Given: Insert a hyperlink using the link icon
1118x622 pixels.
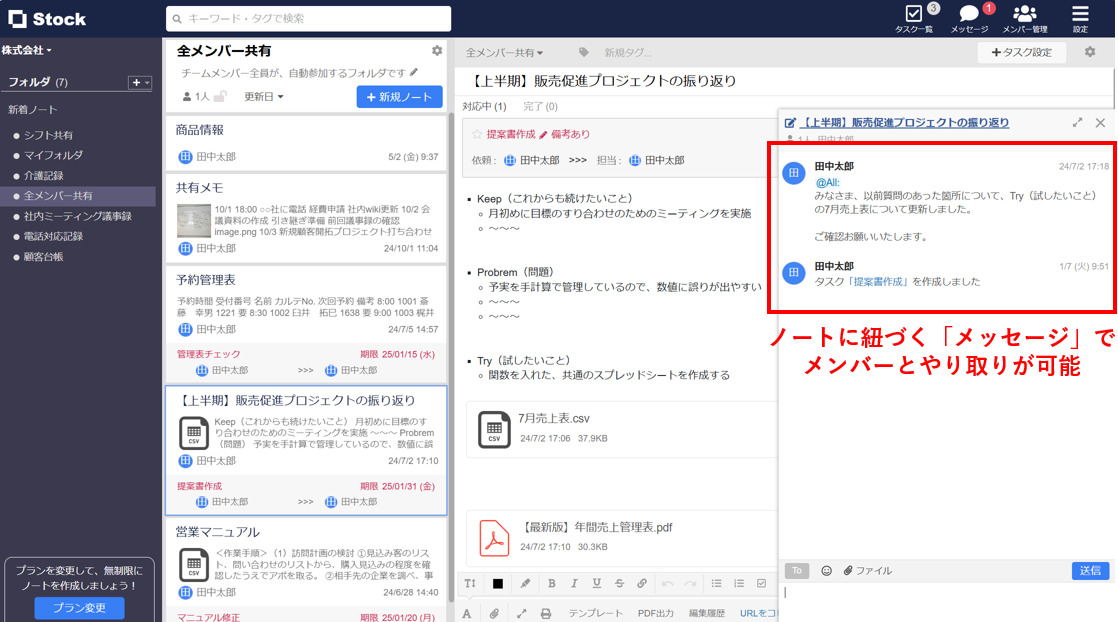Looking at the screenshot, I should point(643,584).
